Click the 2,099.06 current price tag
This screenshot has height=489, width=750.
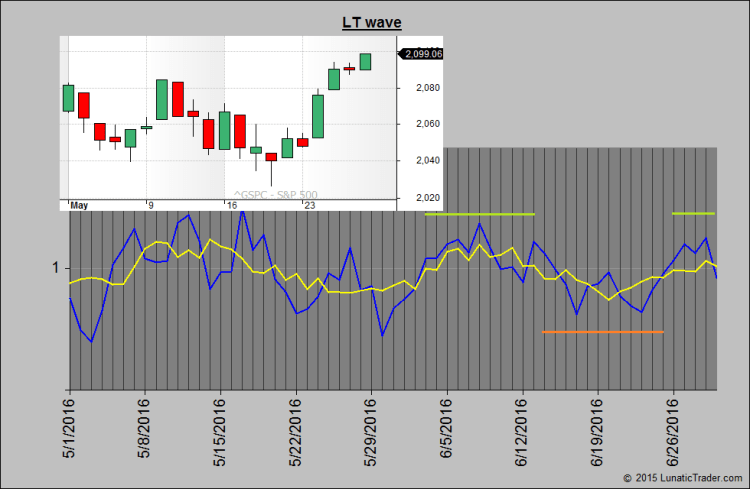pyautogui.click(x=421, y=54)
